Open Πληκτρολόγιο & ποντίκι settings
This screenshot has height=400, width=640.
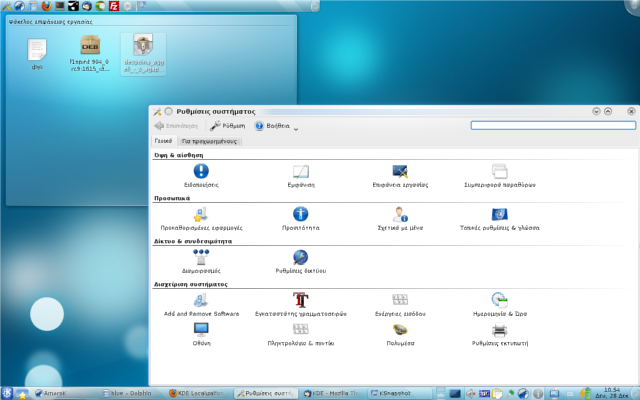point(301,334)
